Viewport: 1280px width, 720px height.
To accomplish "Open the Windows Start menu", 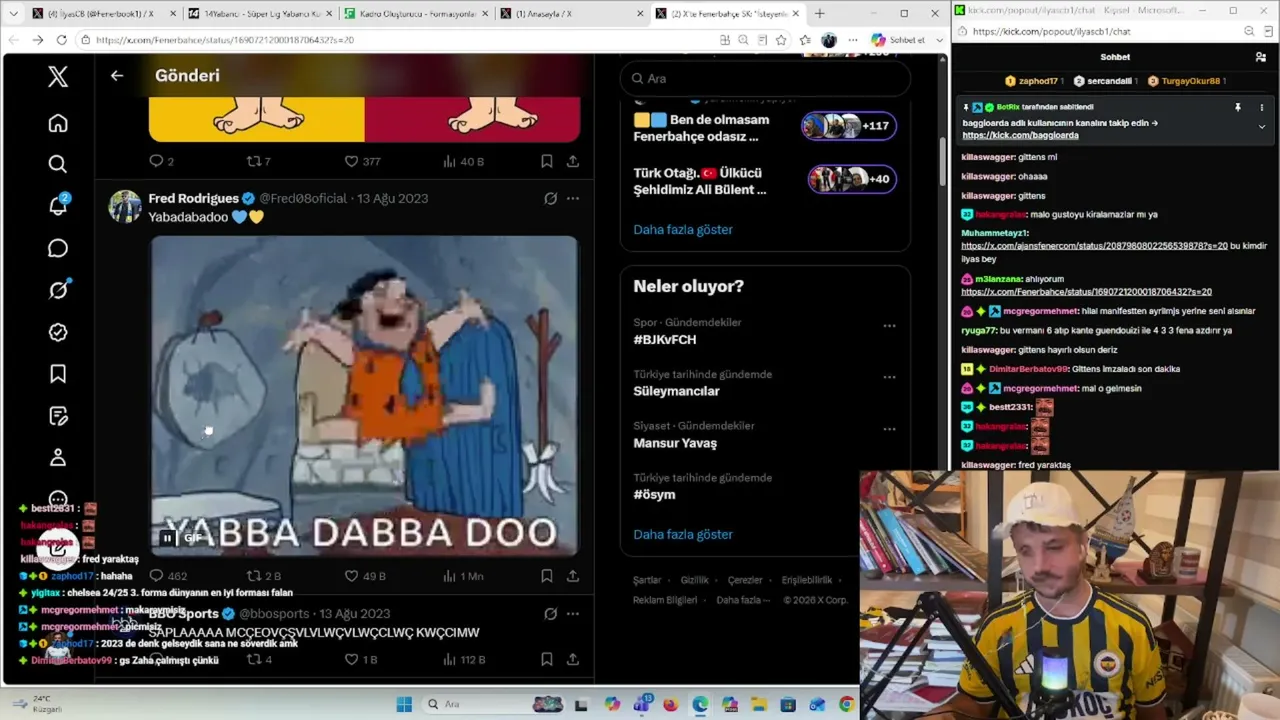I will point(404,704).
